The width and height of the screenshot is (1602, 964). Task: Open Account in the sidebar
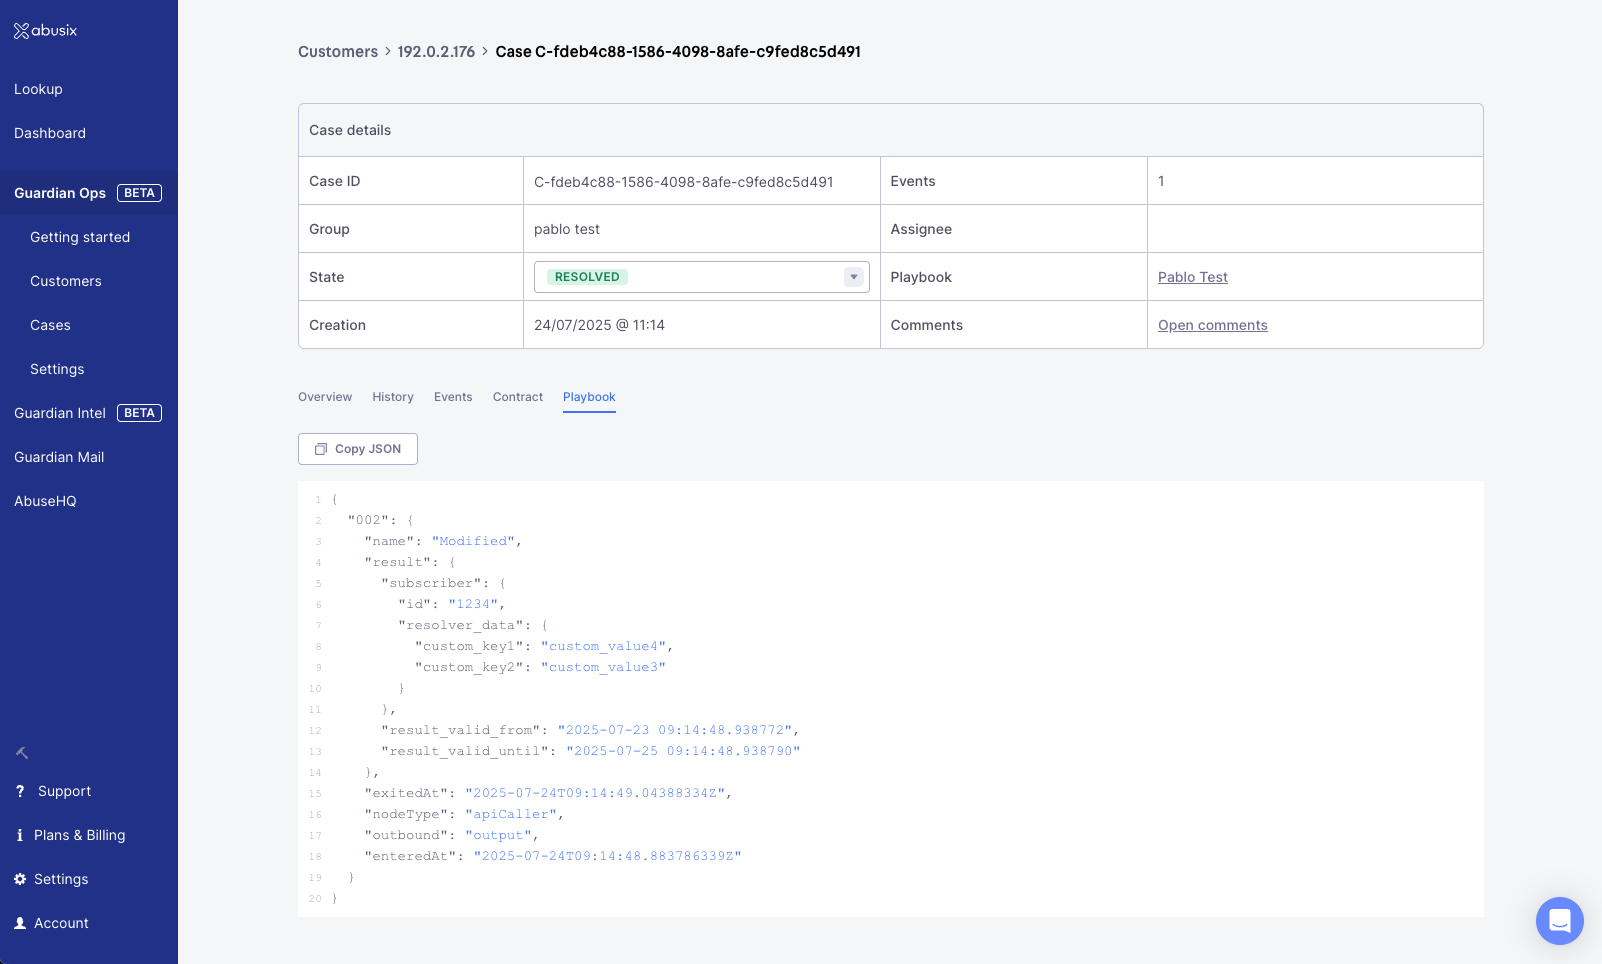coord(61,923)
